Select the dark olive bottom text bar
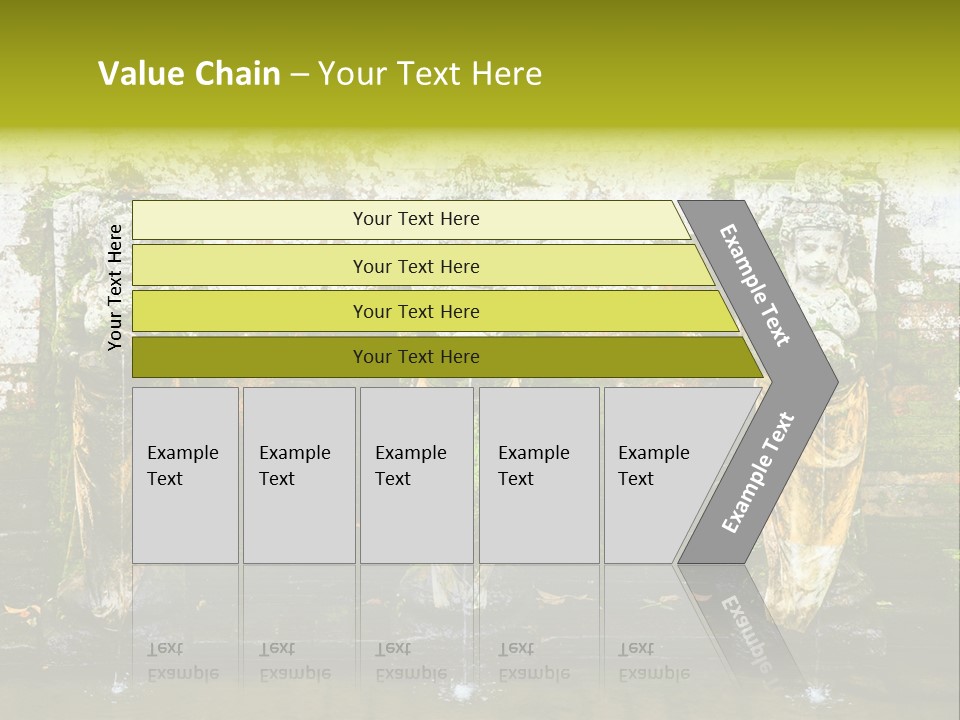 tap(415, 357)
